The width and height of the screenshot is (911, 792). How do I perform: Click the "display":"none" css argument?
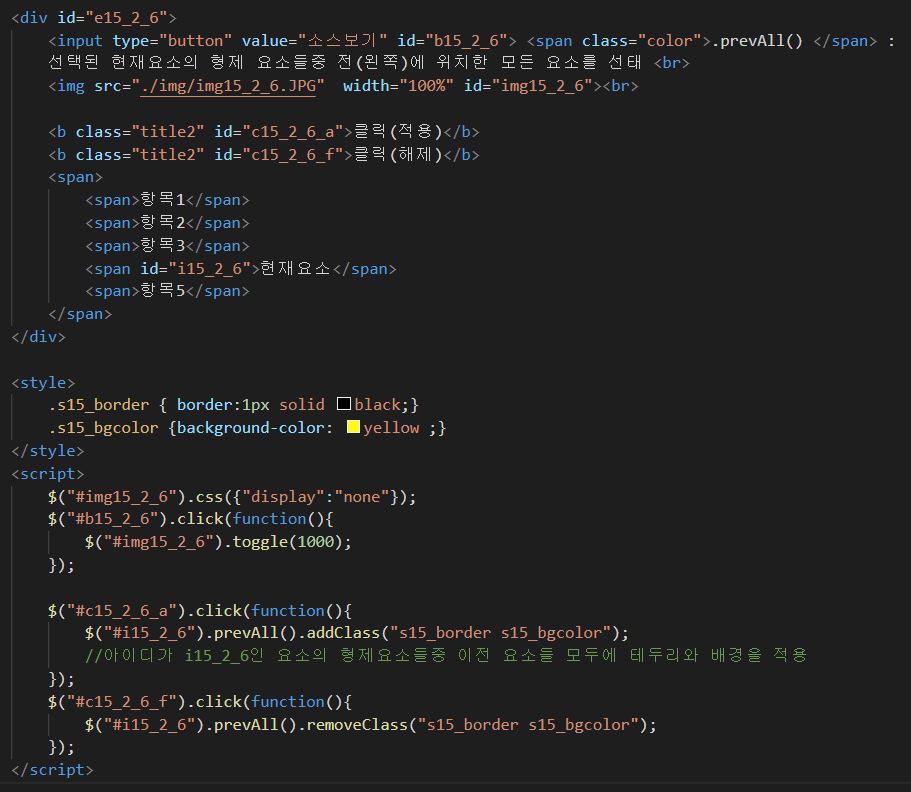pos(316,497)
